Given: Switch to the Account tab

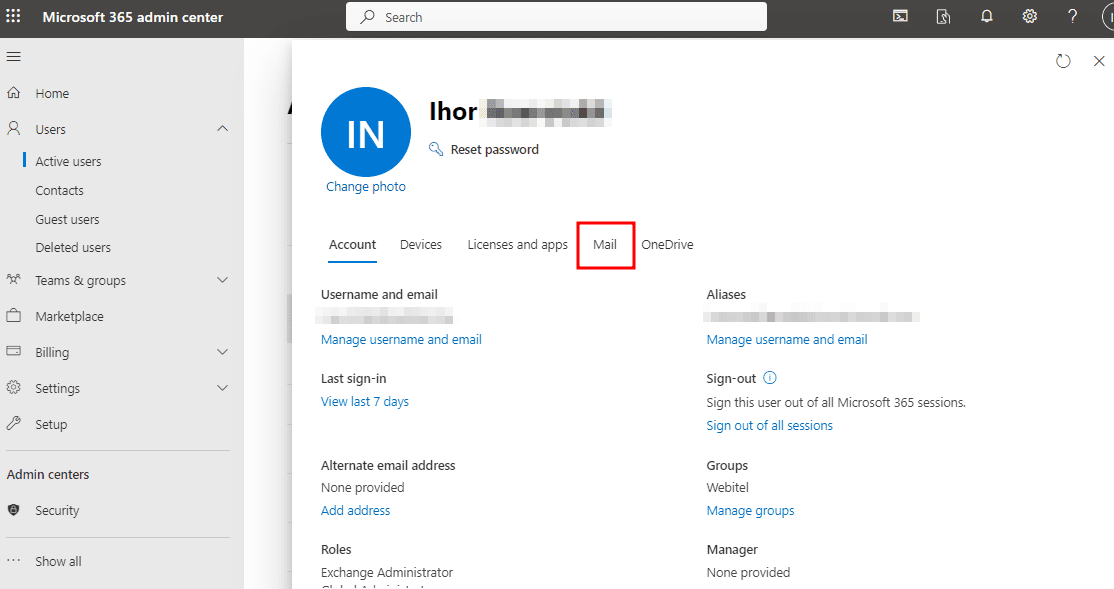Looking at the screenshot, I should (352, 244).
